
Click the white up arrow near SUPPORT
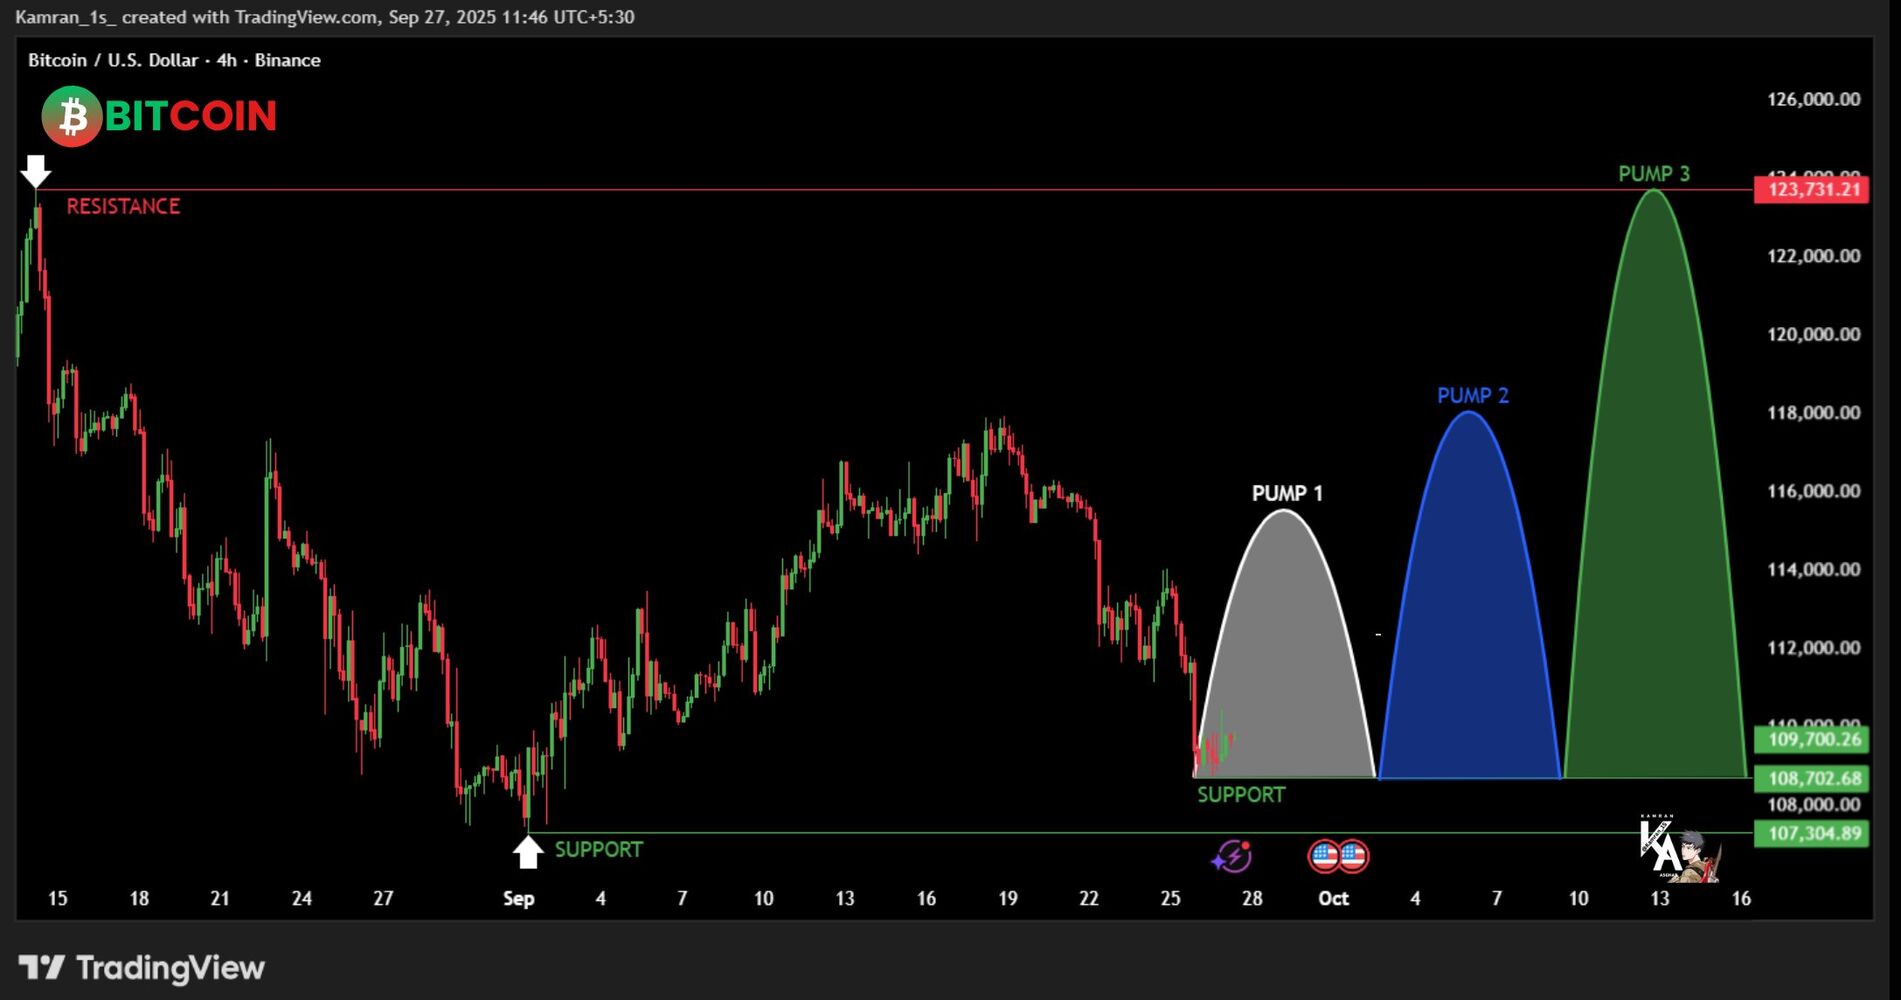pos(528,852)
